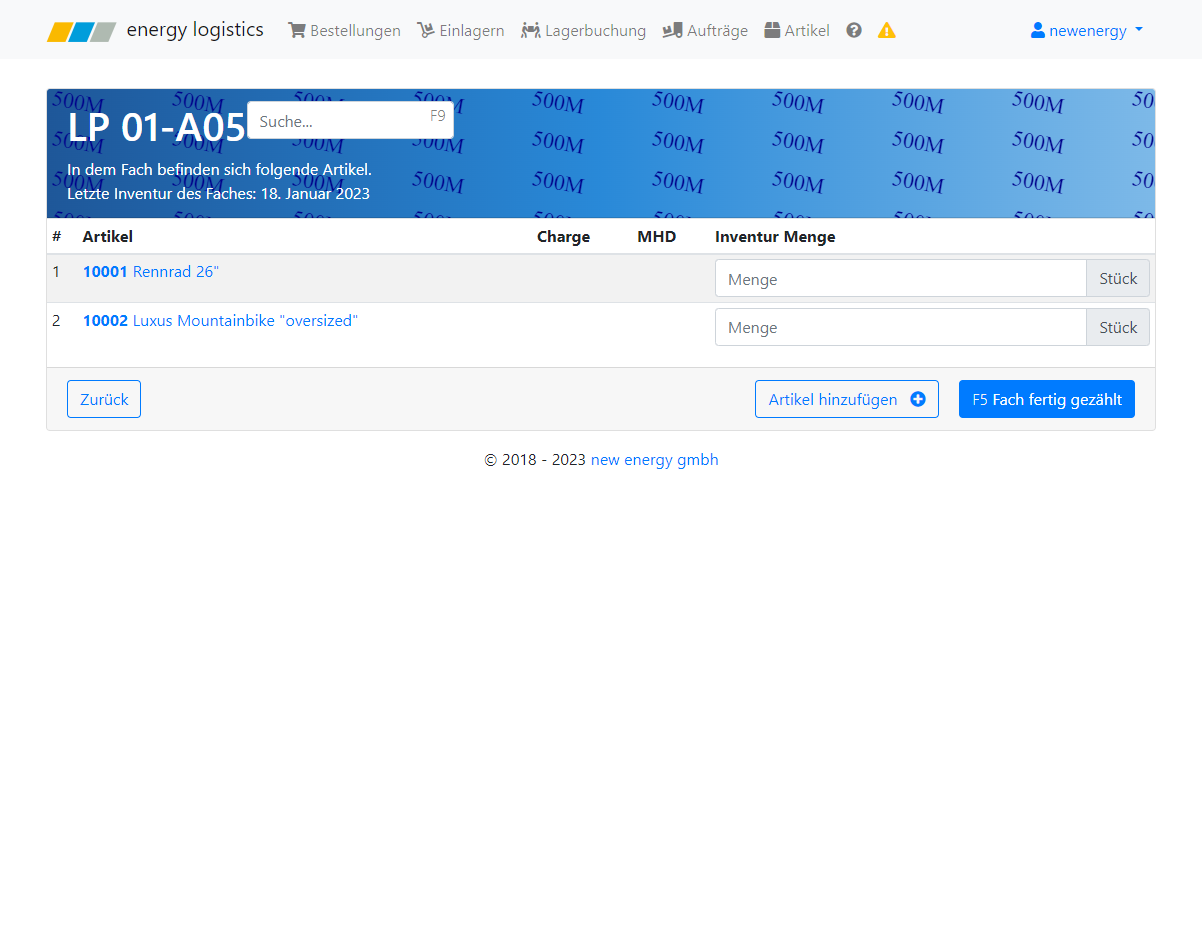Viewport: 1202px width, 939px height.
Task: Click the Artikel column header
Action: coord(108,236)
